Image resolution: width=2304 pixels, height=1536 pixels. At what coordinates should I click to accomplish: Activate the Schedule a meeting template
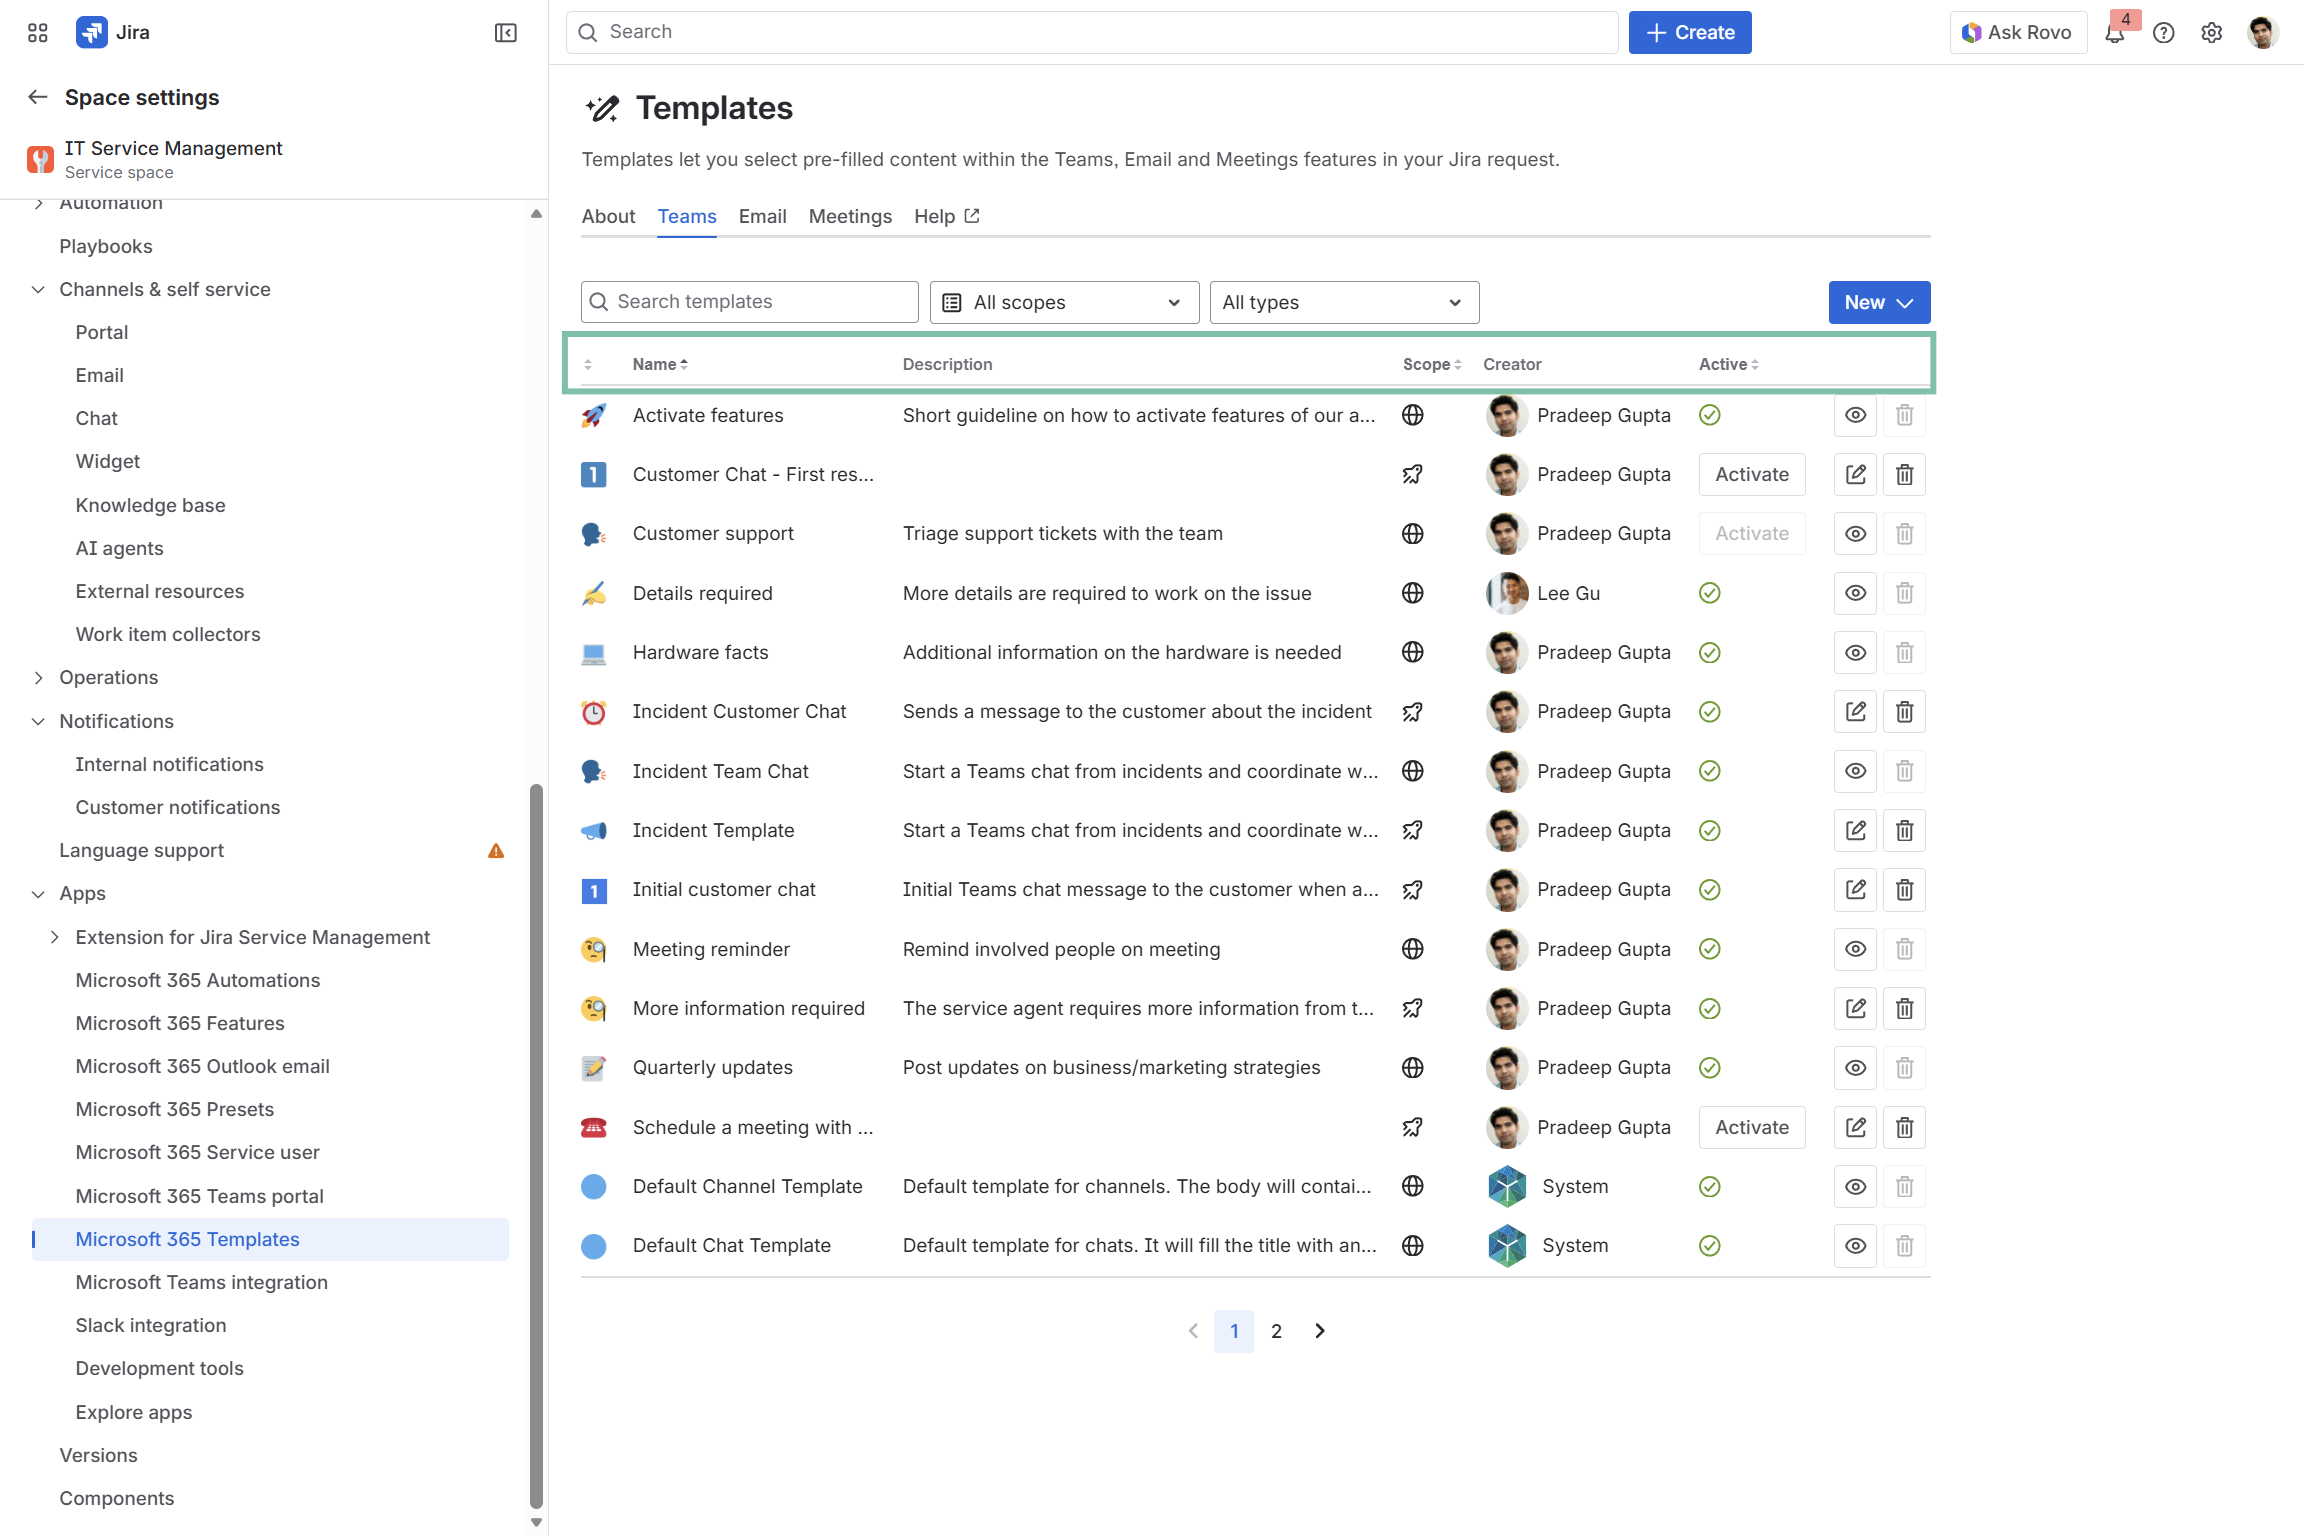coord(1751,1128)
